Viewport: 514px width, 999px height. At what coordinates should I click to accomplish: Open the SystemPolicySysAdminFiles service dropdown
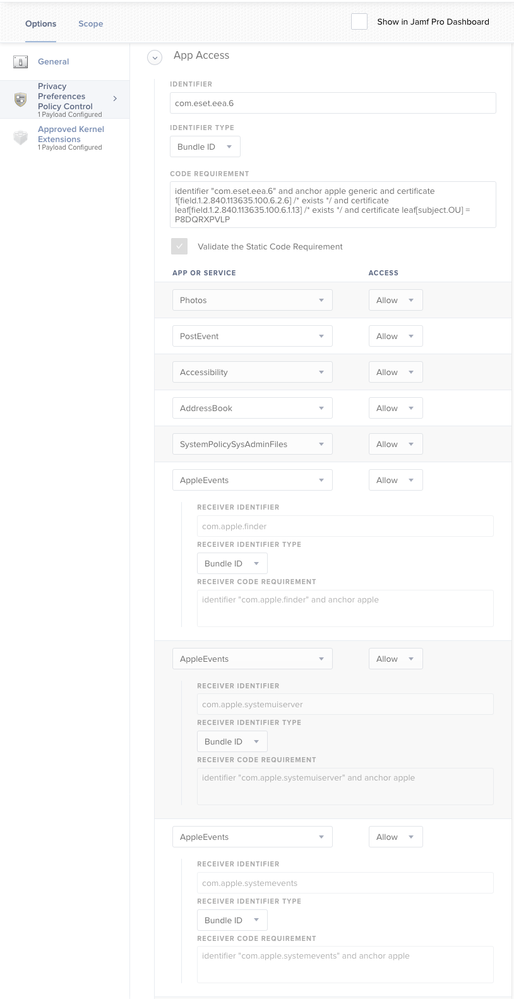(252, 444)
